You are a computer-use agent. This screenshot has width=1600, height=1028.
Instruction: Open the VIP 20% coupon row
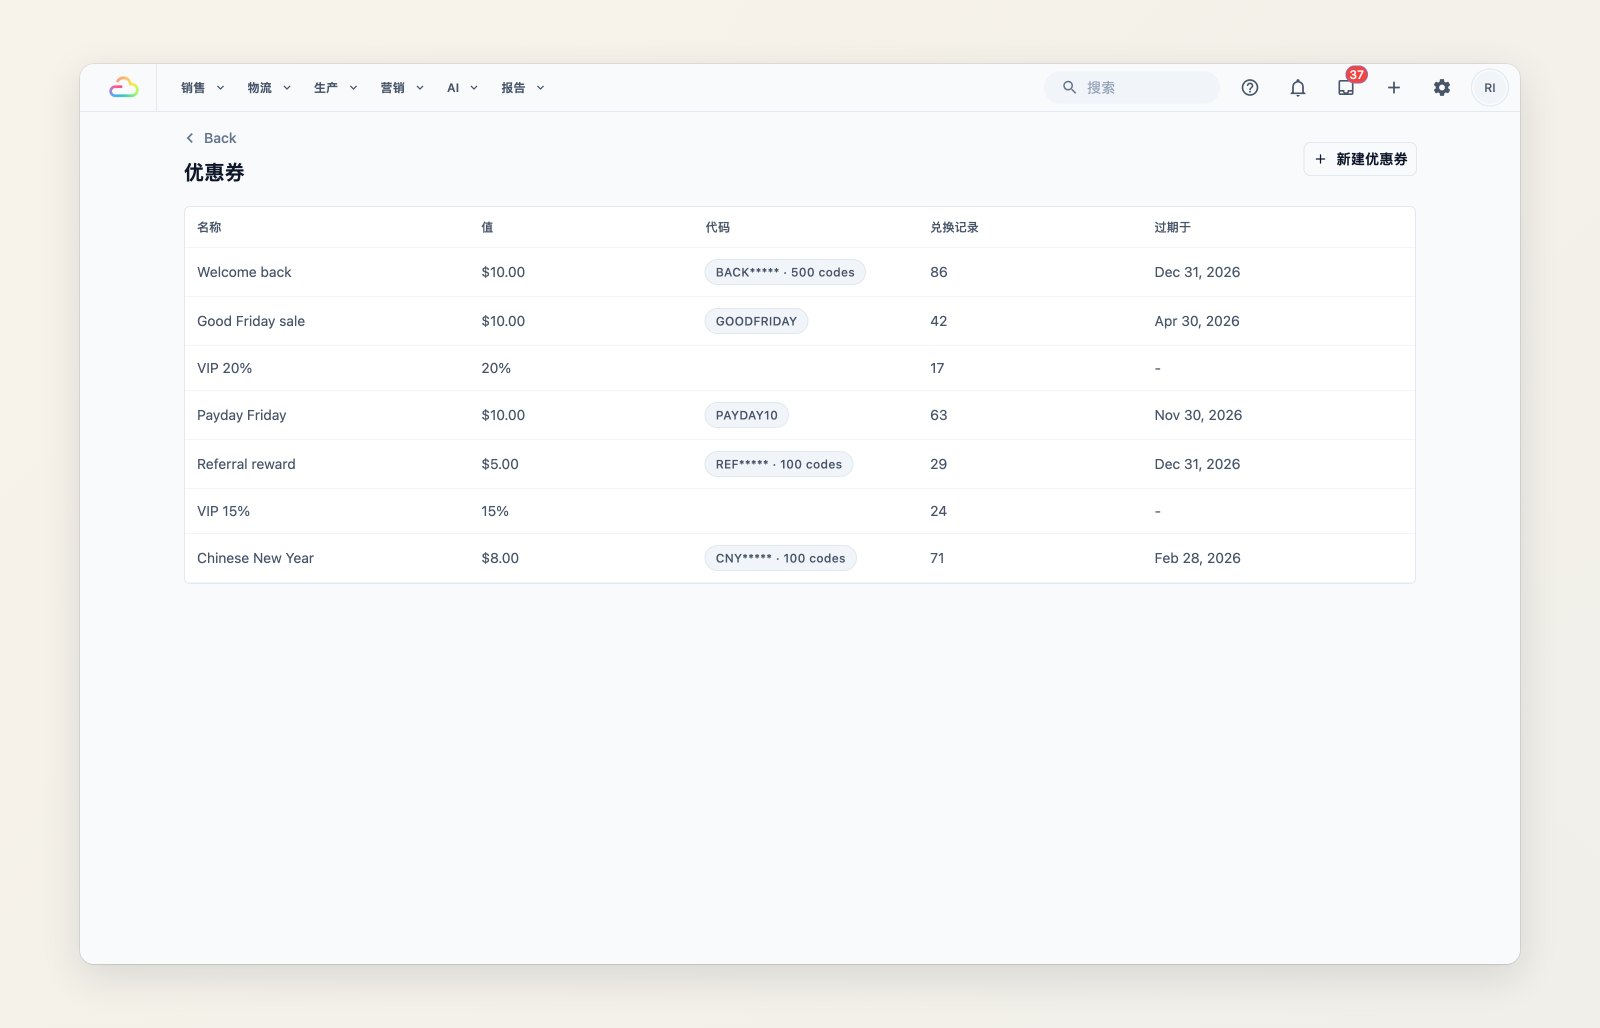pos(800,368)
